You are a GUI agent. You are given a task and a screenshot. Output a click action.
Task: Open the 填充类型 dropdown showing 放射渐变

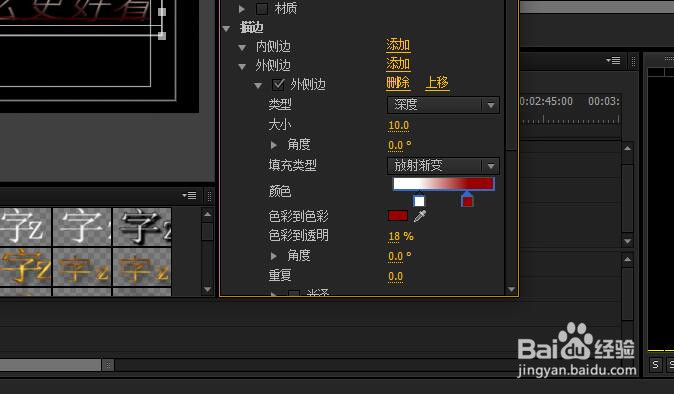click(x=443, y=165)
